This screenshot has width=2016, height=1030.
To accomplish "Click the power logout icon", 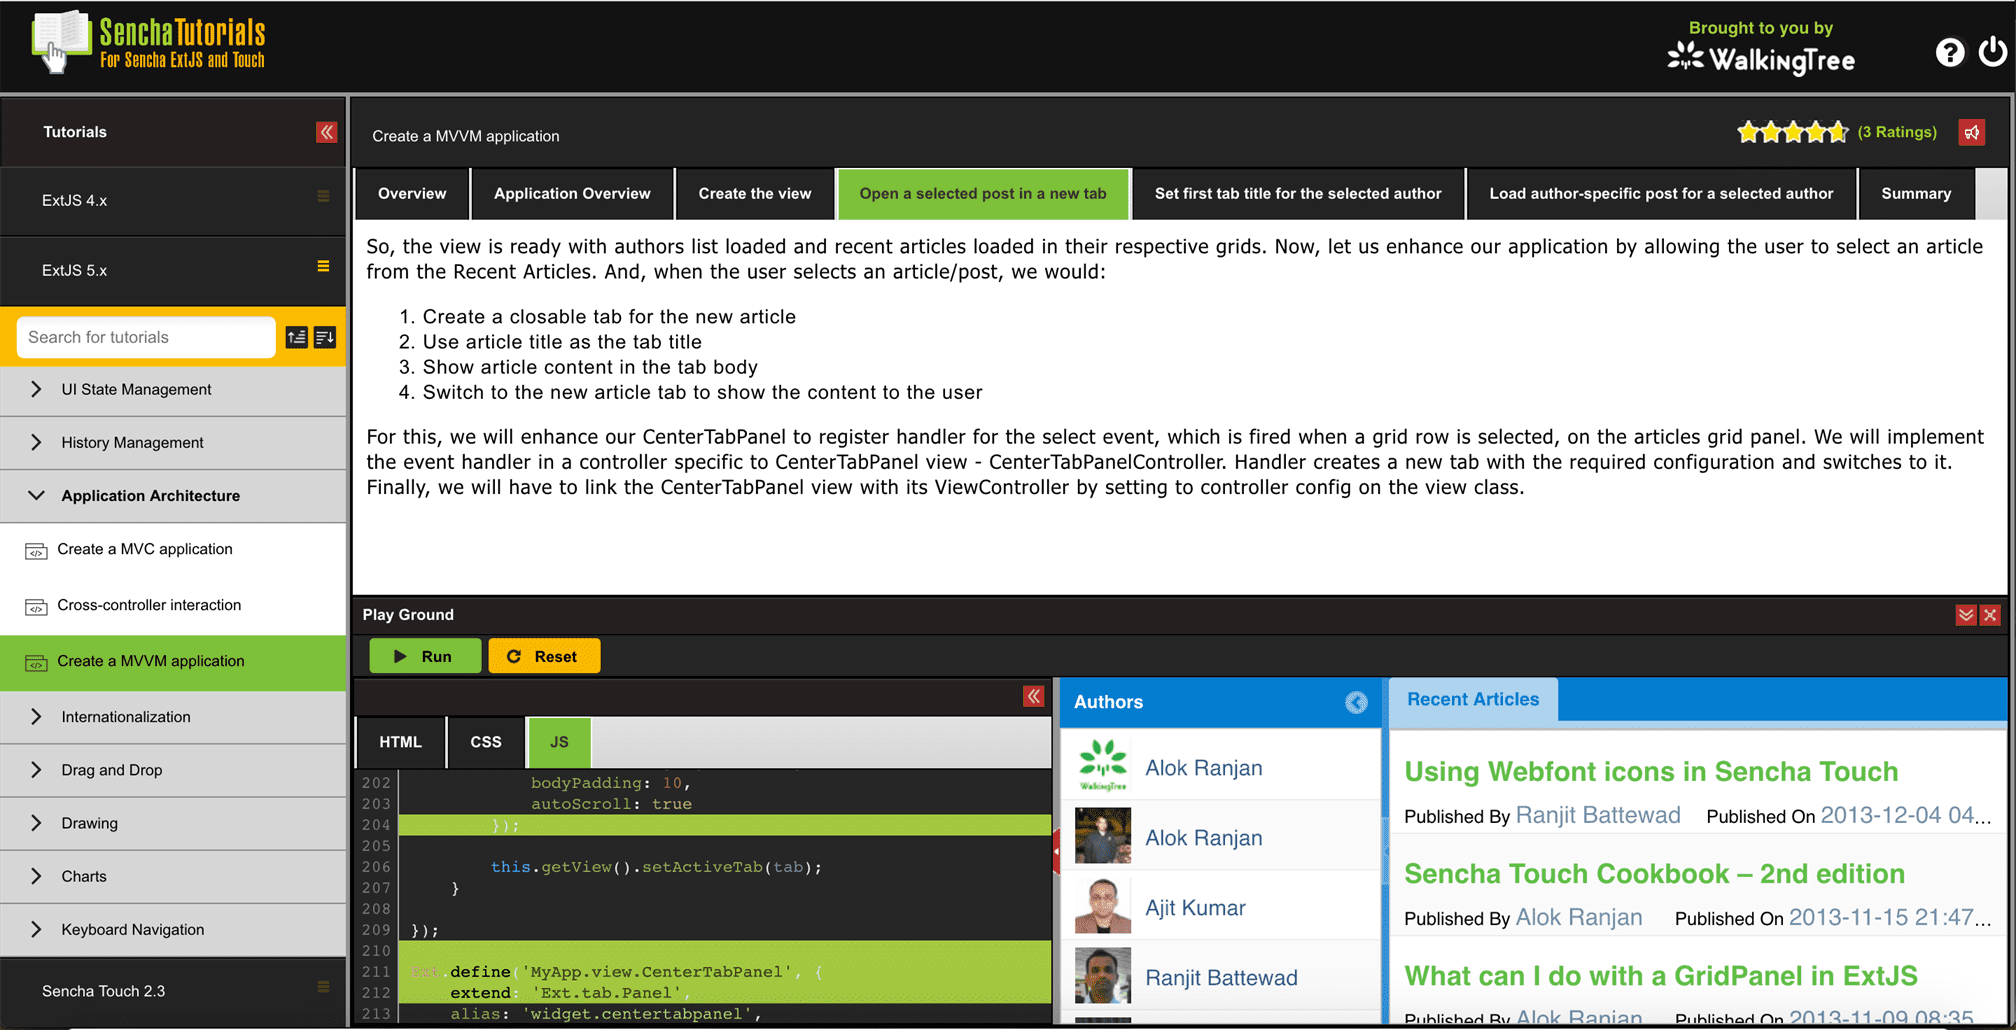I will pos(1992,52).
